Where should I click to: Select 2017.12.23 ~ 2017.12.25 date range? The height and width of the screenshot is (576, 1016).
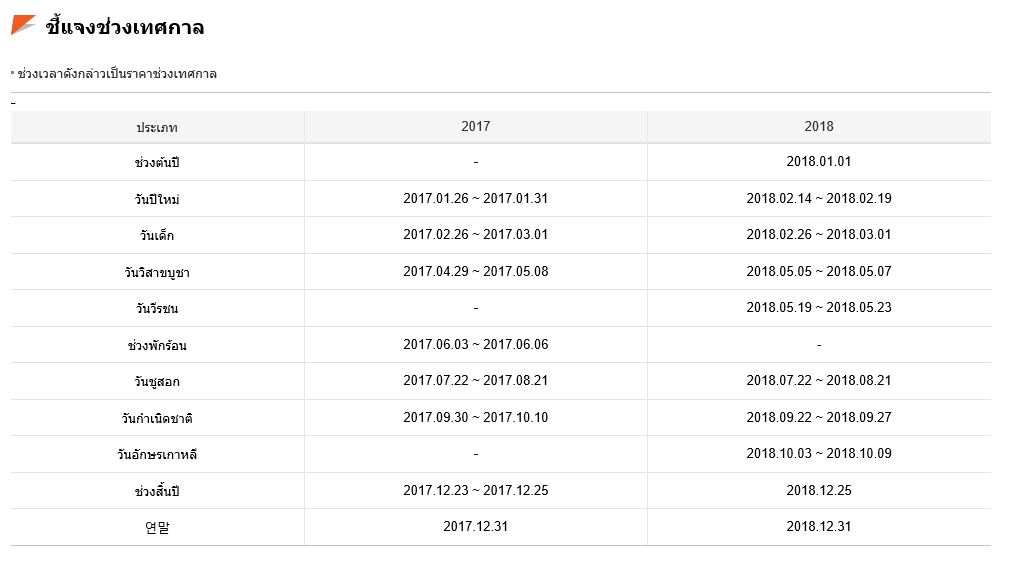[476, 490]
